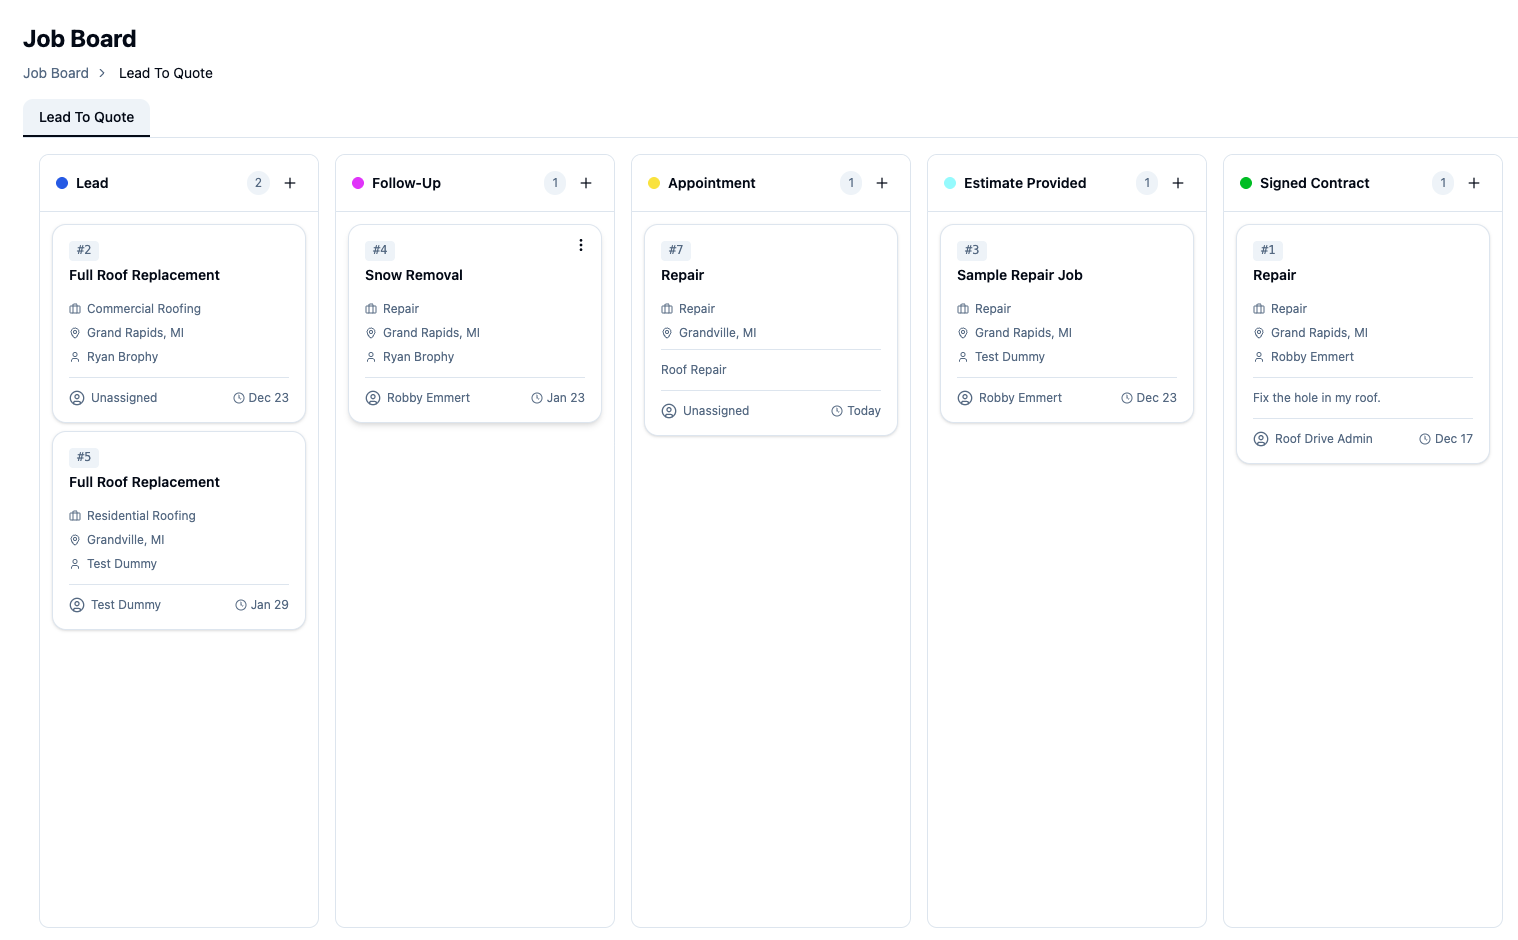This screenshot has width=1518, height=940.
Task: Click the #1 job number badge
Action: [x=1268, y=250]
